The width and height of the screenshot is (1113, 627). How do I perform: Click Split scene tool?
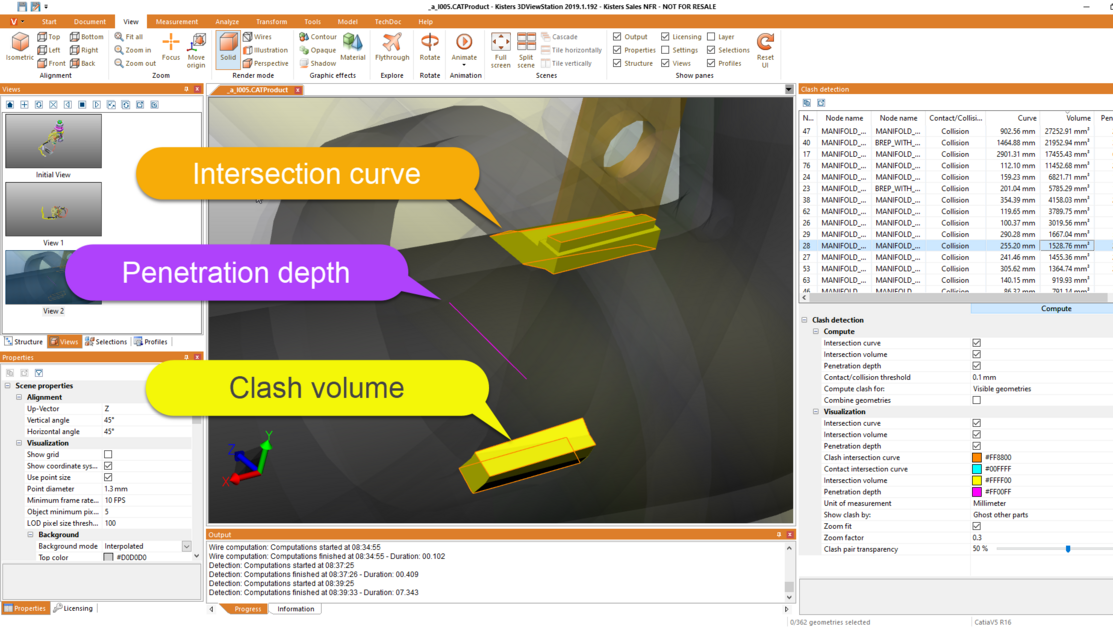526,50
